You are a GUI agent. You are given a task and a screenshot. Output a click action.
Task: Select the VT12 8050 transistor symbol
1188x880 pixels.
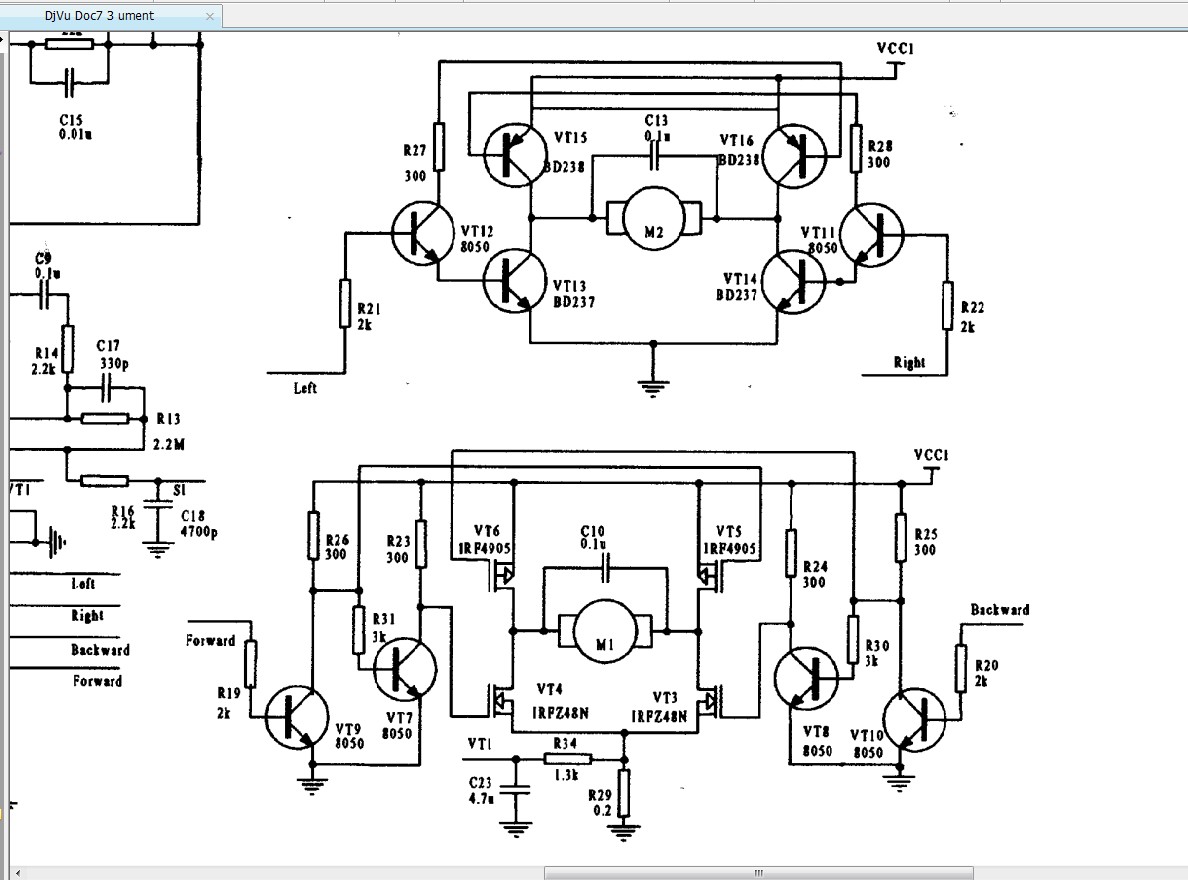click(421, 234)
